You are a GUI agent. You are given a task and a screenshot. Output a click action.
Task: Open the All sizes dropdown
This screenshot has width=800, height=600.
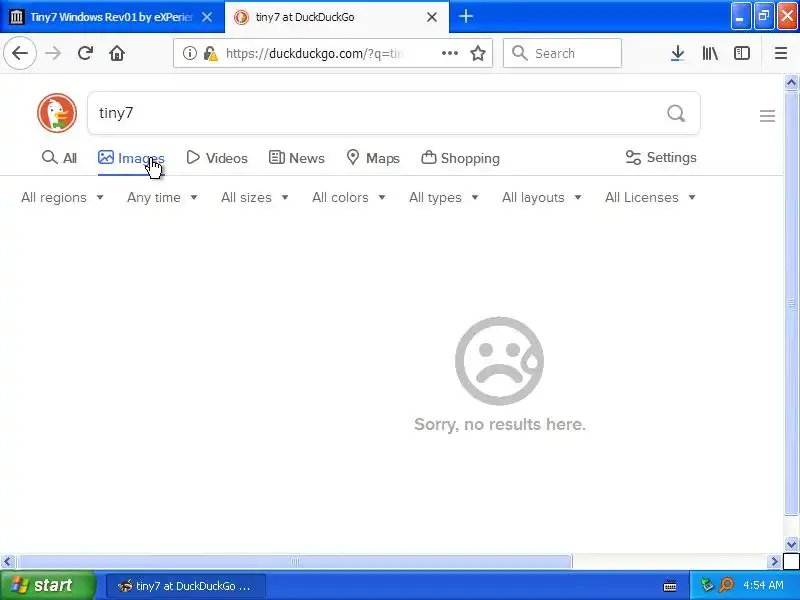(x=255, y=197)
